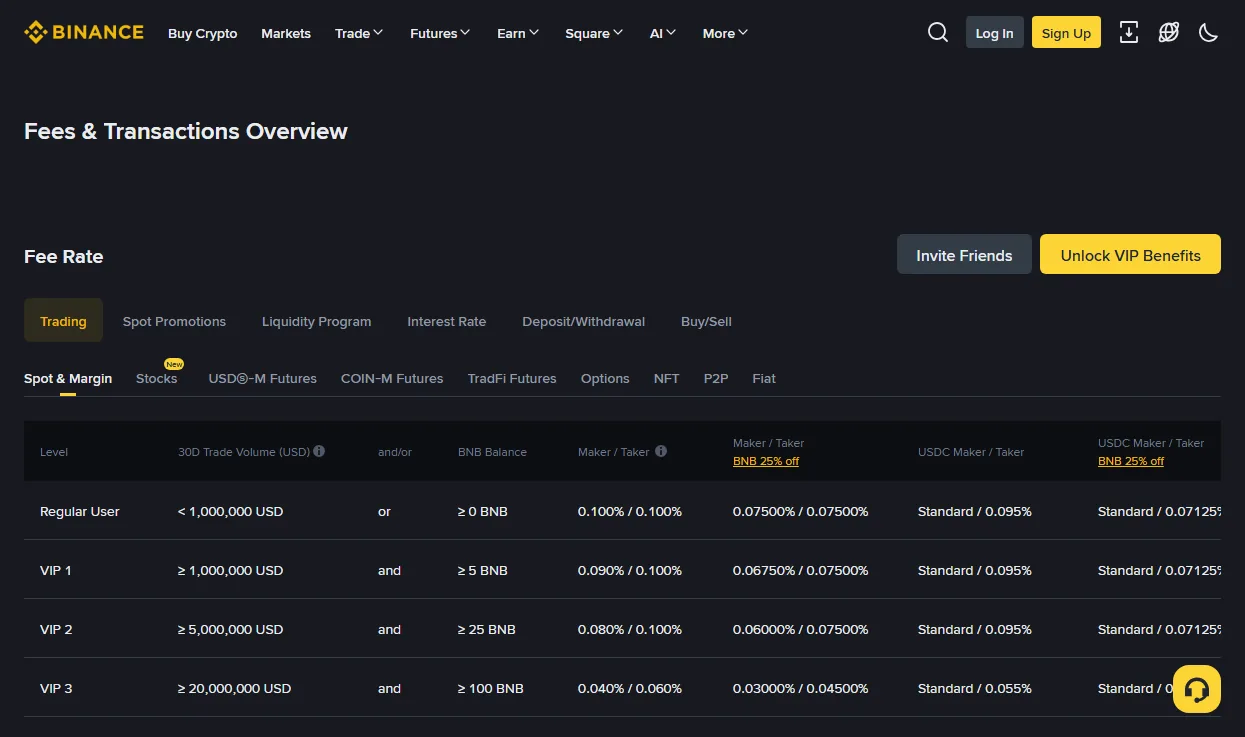Click the VIP 3 level cell
This screenshot has width=1245, height=737.
coord(56,688)
